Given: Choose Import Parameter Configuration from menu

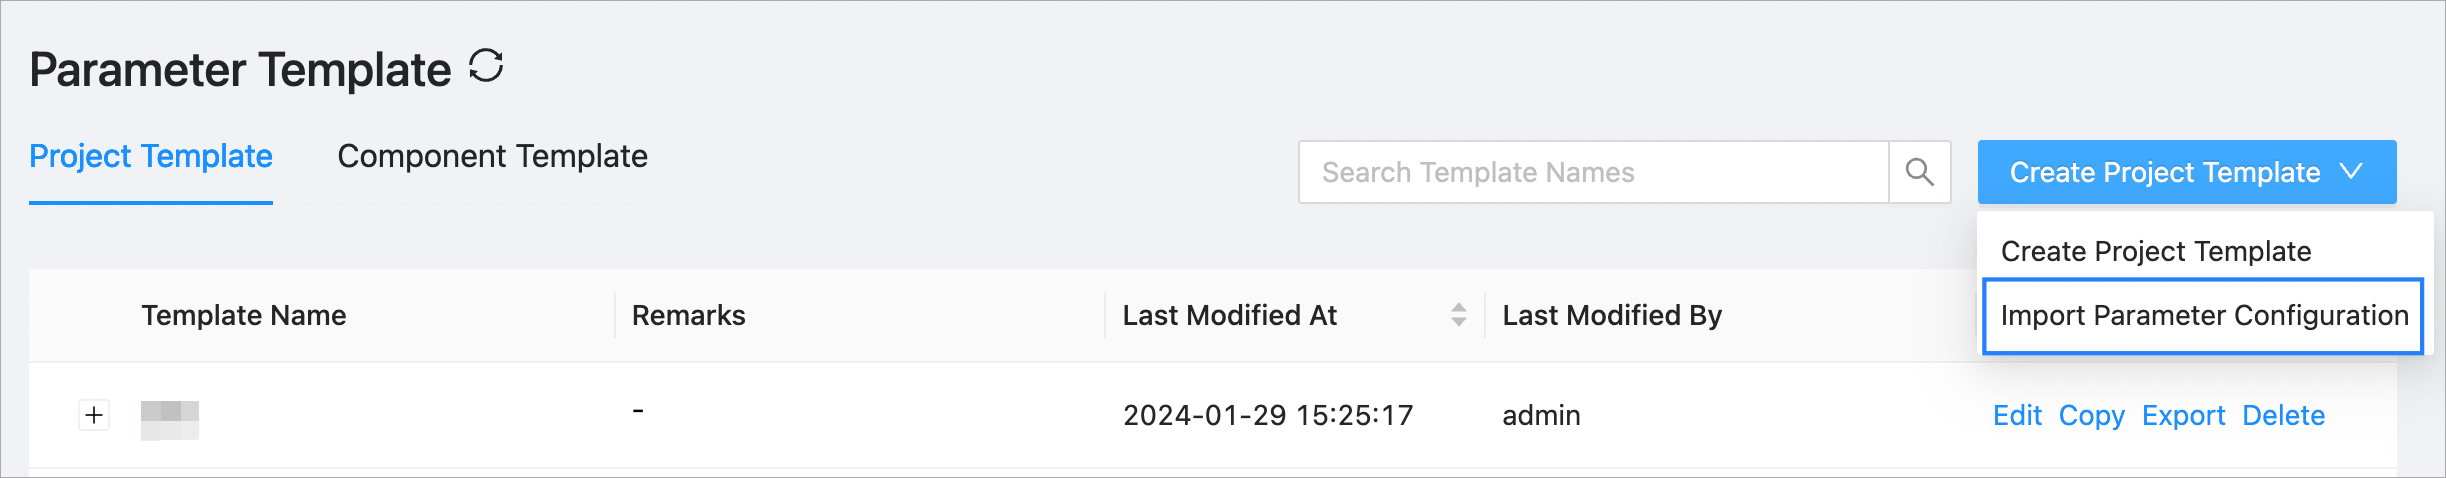Looking at the screenshot, I should tap(2203, 316).
